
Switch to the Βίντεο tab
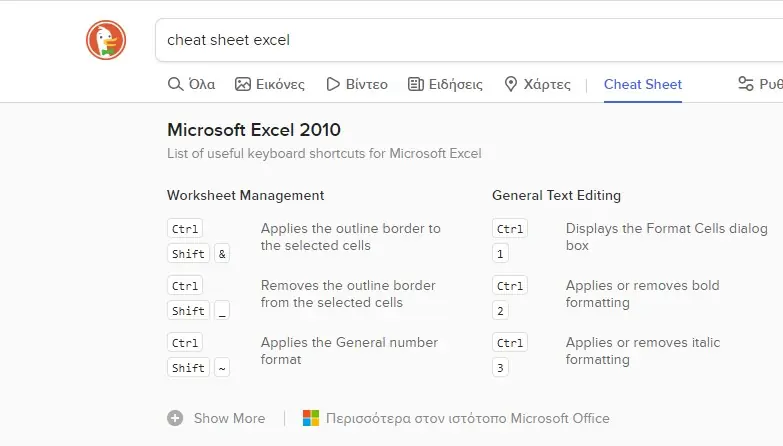click(x=357, y=84)
